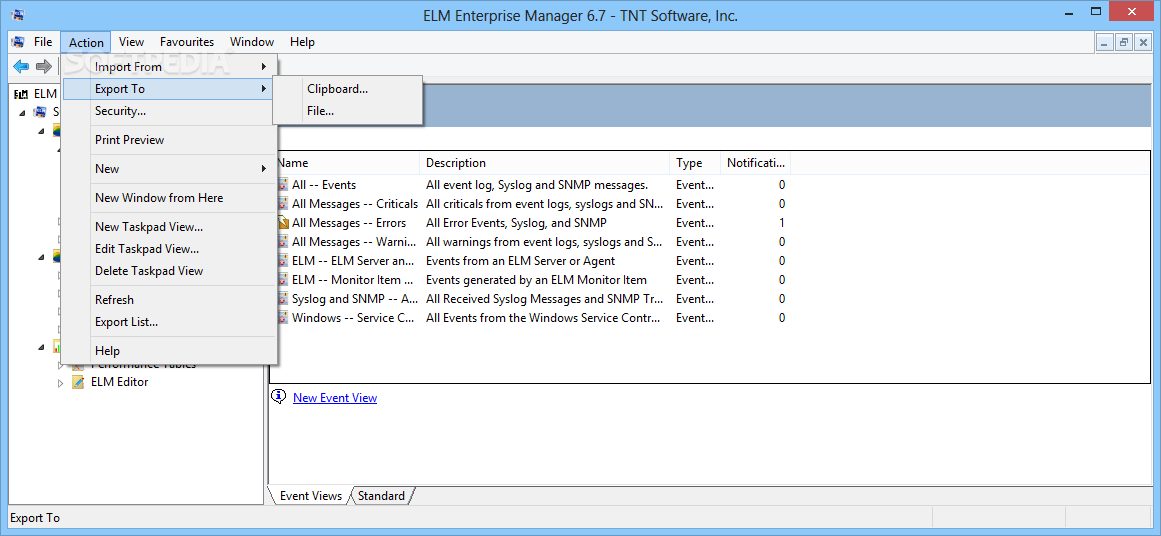The image size is (1161, 536).
Task: Choose File... from the Export To submenu
Action: pyautogui.click(x=347, y=111)
